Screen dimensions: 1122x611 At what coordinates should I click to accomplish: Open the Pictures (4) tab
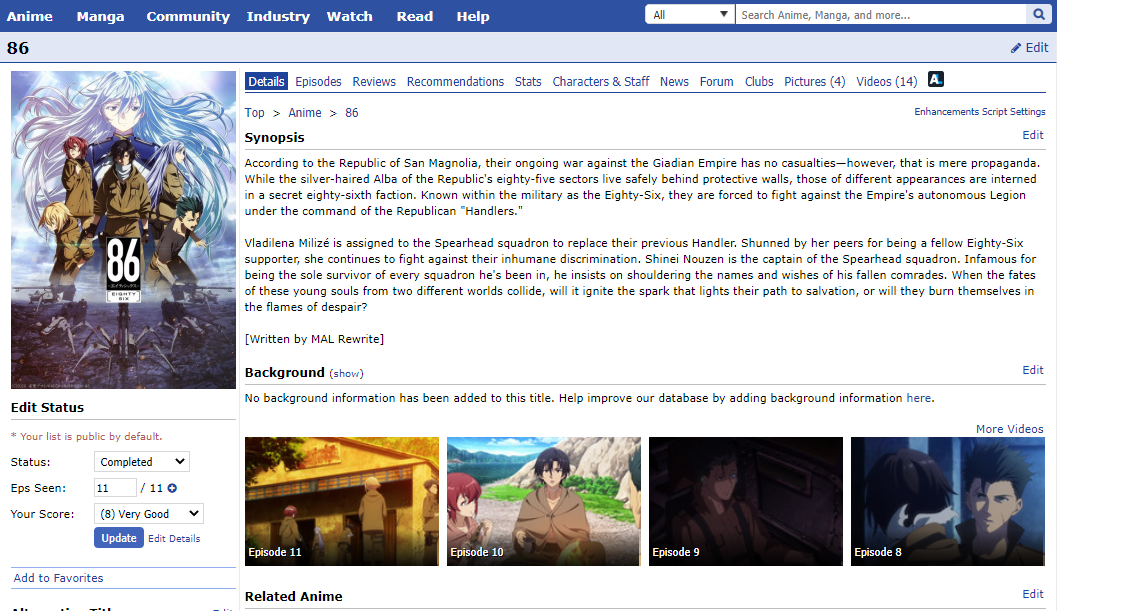point(814,82)
